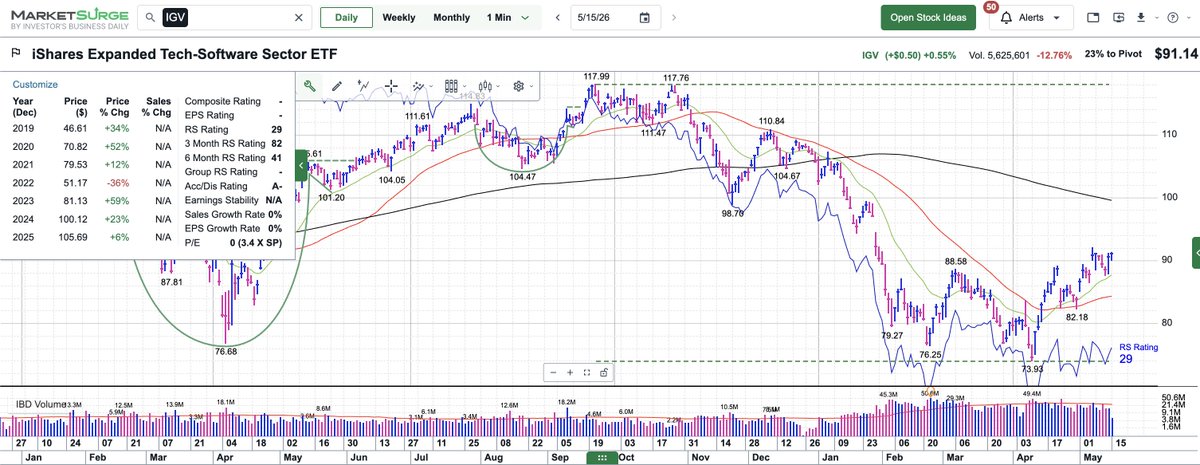1200x465 pixels.
Task: Select the crosshair cursor tool
Action: tap(391, 86)
